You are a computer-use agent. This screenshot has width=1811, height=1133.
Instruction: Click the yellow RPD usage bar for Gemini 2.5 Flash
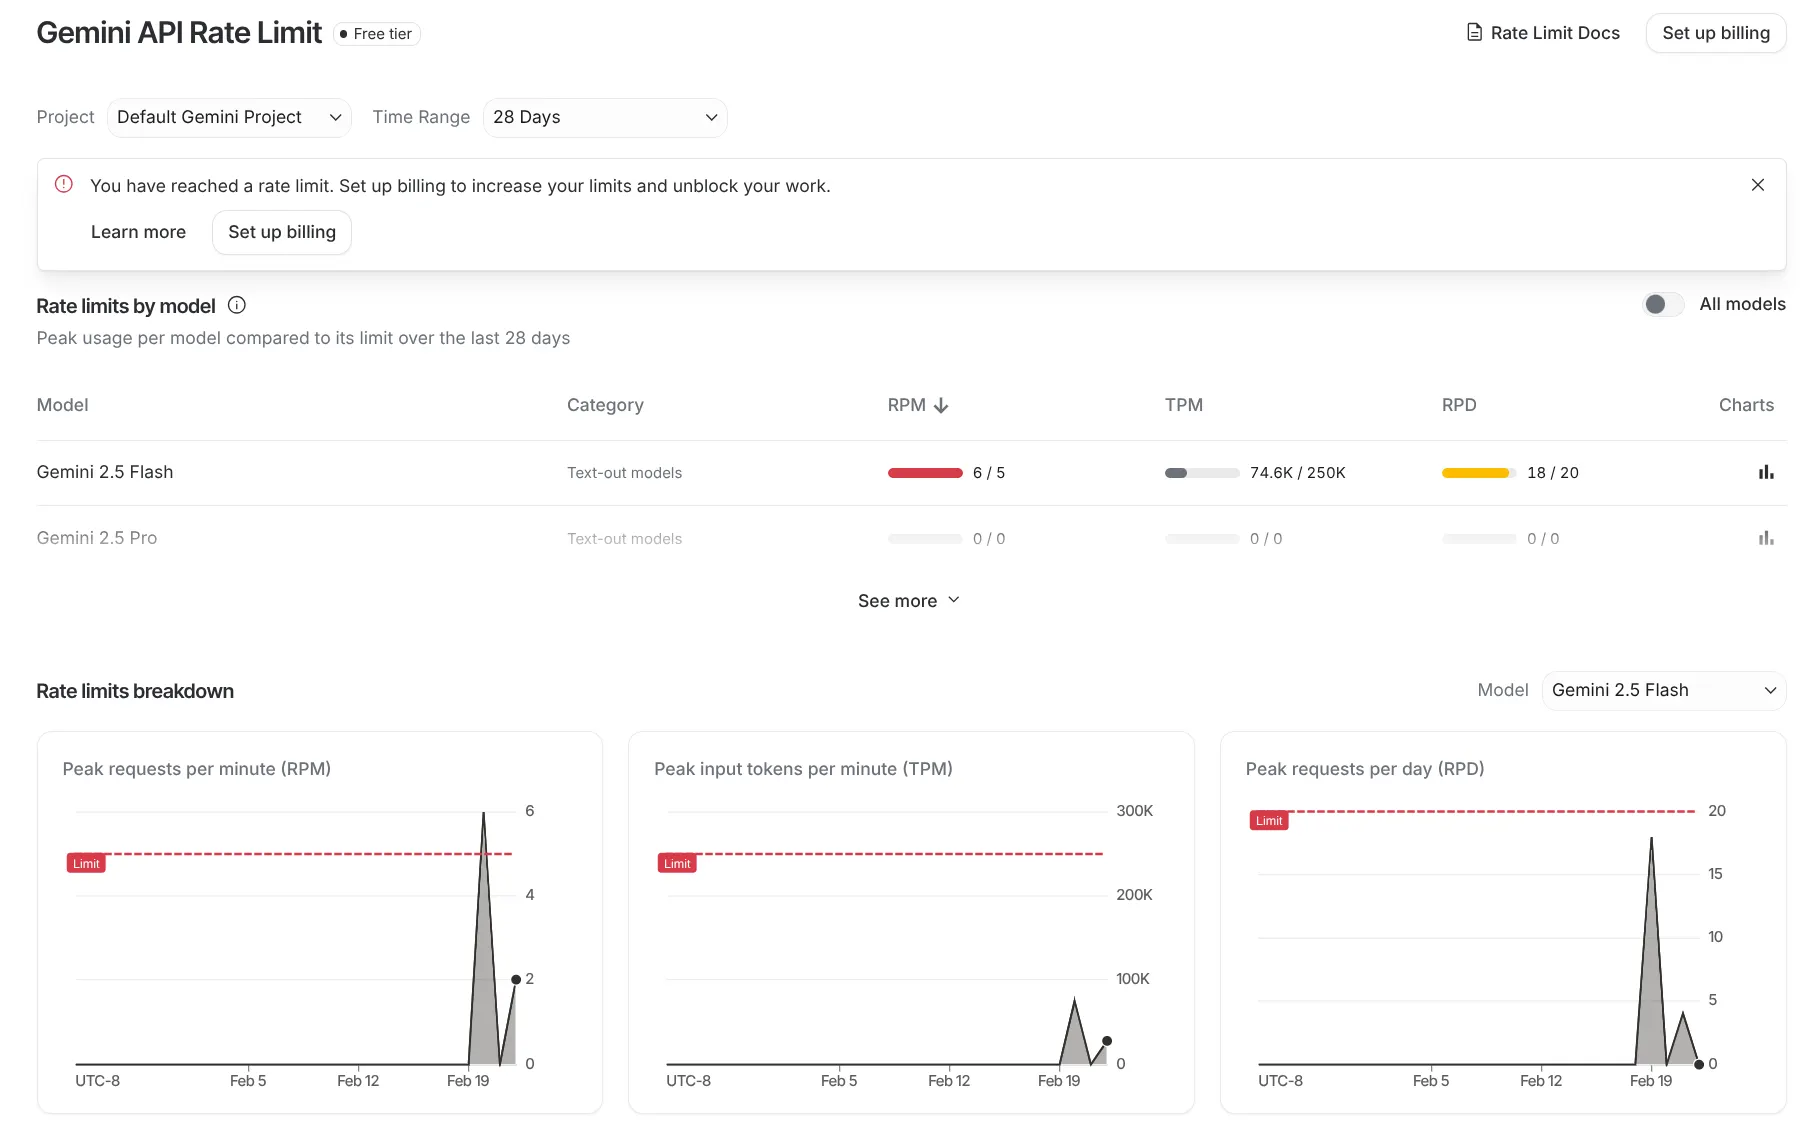[x=1479, y=473]
